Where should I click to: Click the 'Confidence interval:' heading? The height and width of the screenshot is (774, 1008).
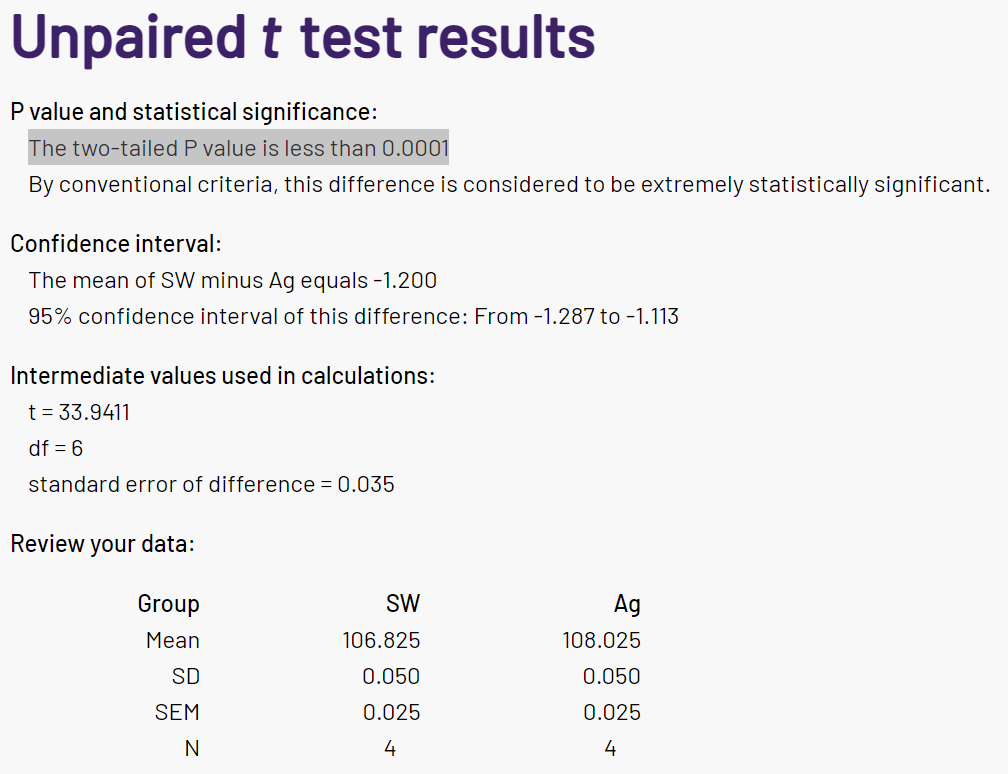click(116, 244)
